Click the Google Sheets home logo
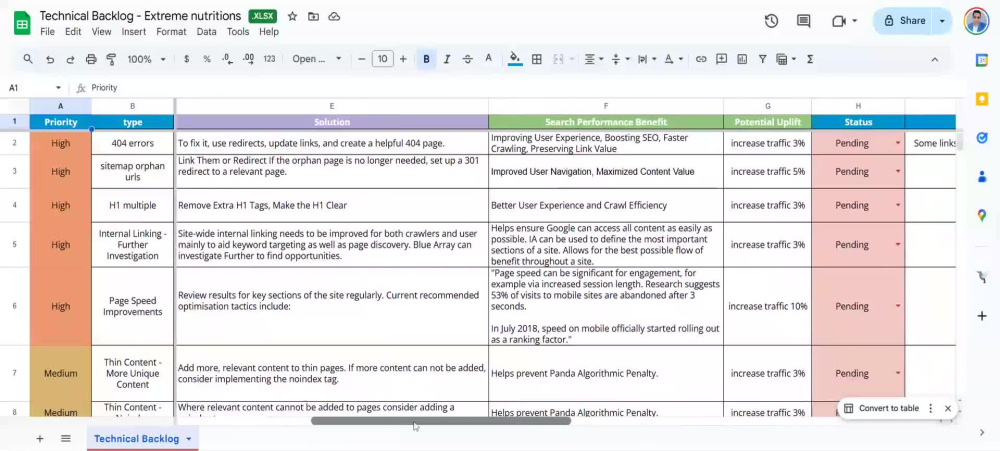This screenshot has width=1000, height=451. (x=22, y=24)
